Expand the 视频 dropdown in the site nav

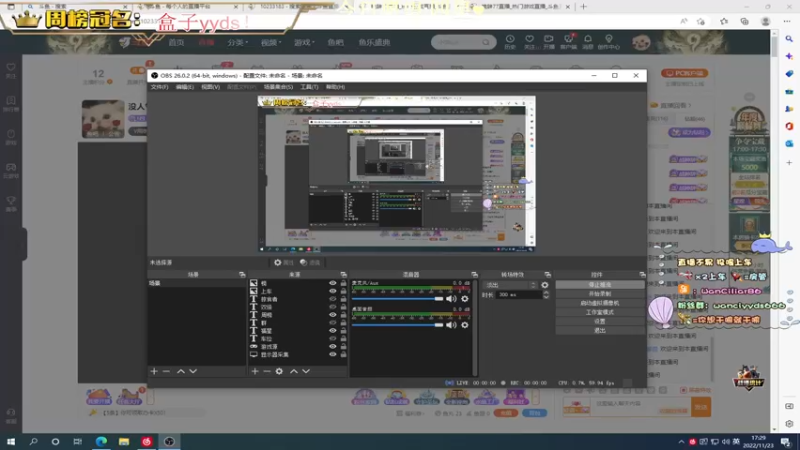pos(271,42)
